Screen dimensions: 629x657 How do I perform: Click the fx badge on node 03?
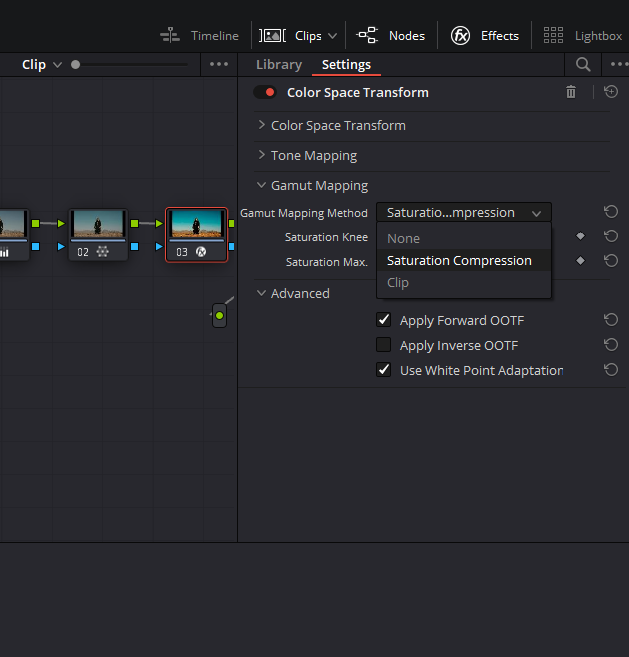coord(201,252)
